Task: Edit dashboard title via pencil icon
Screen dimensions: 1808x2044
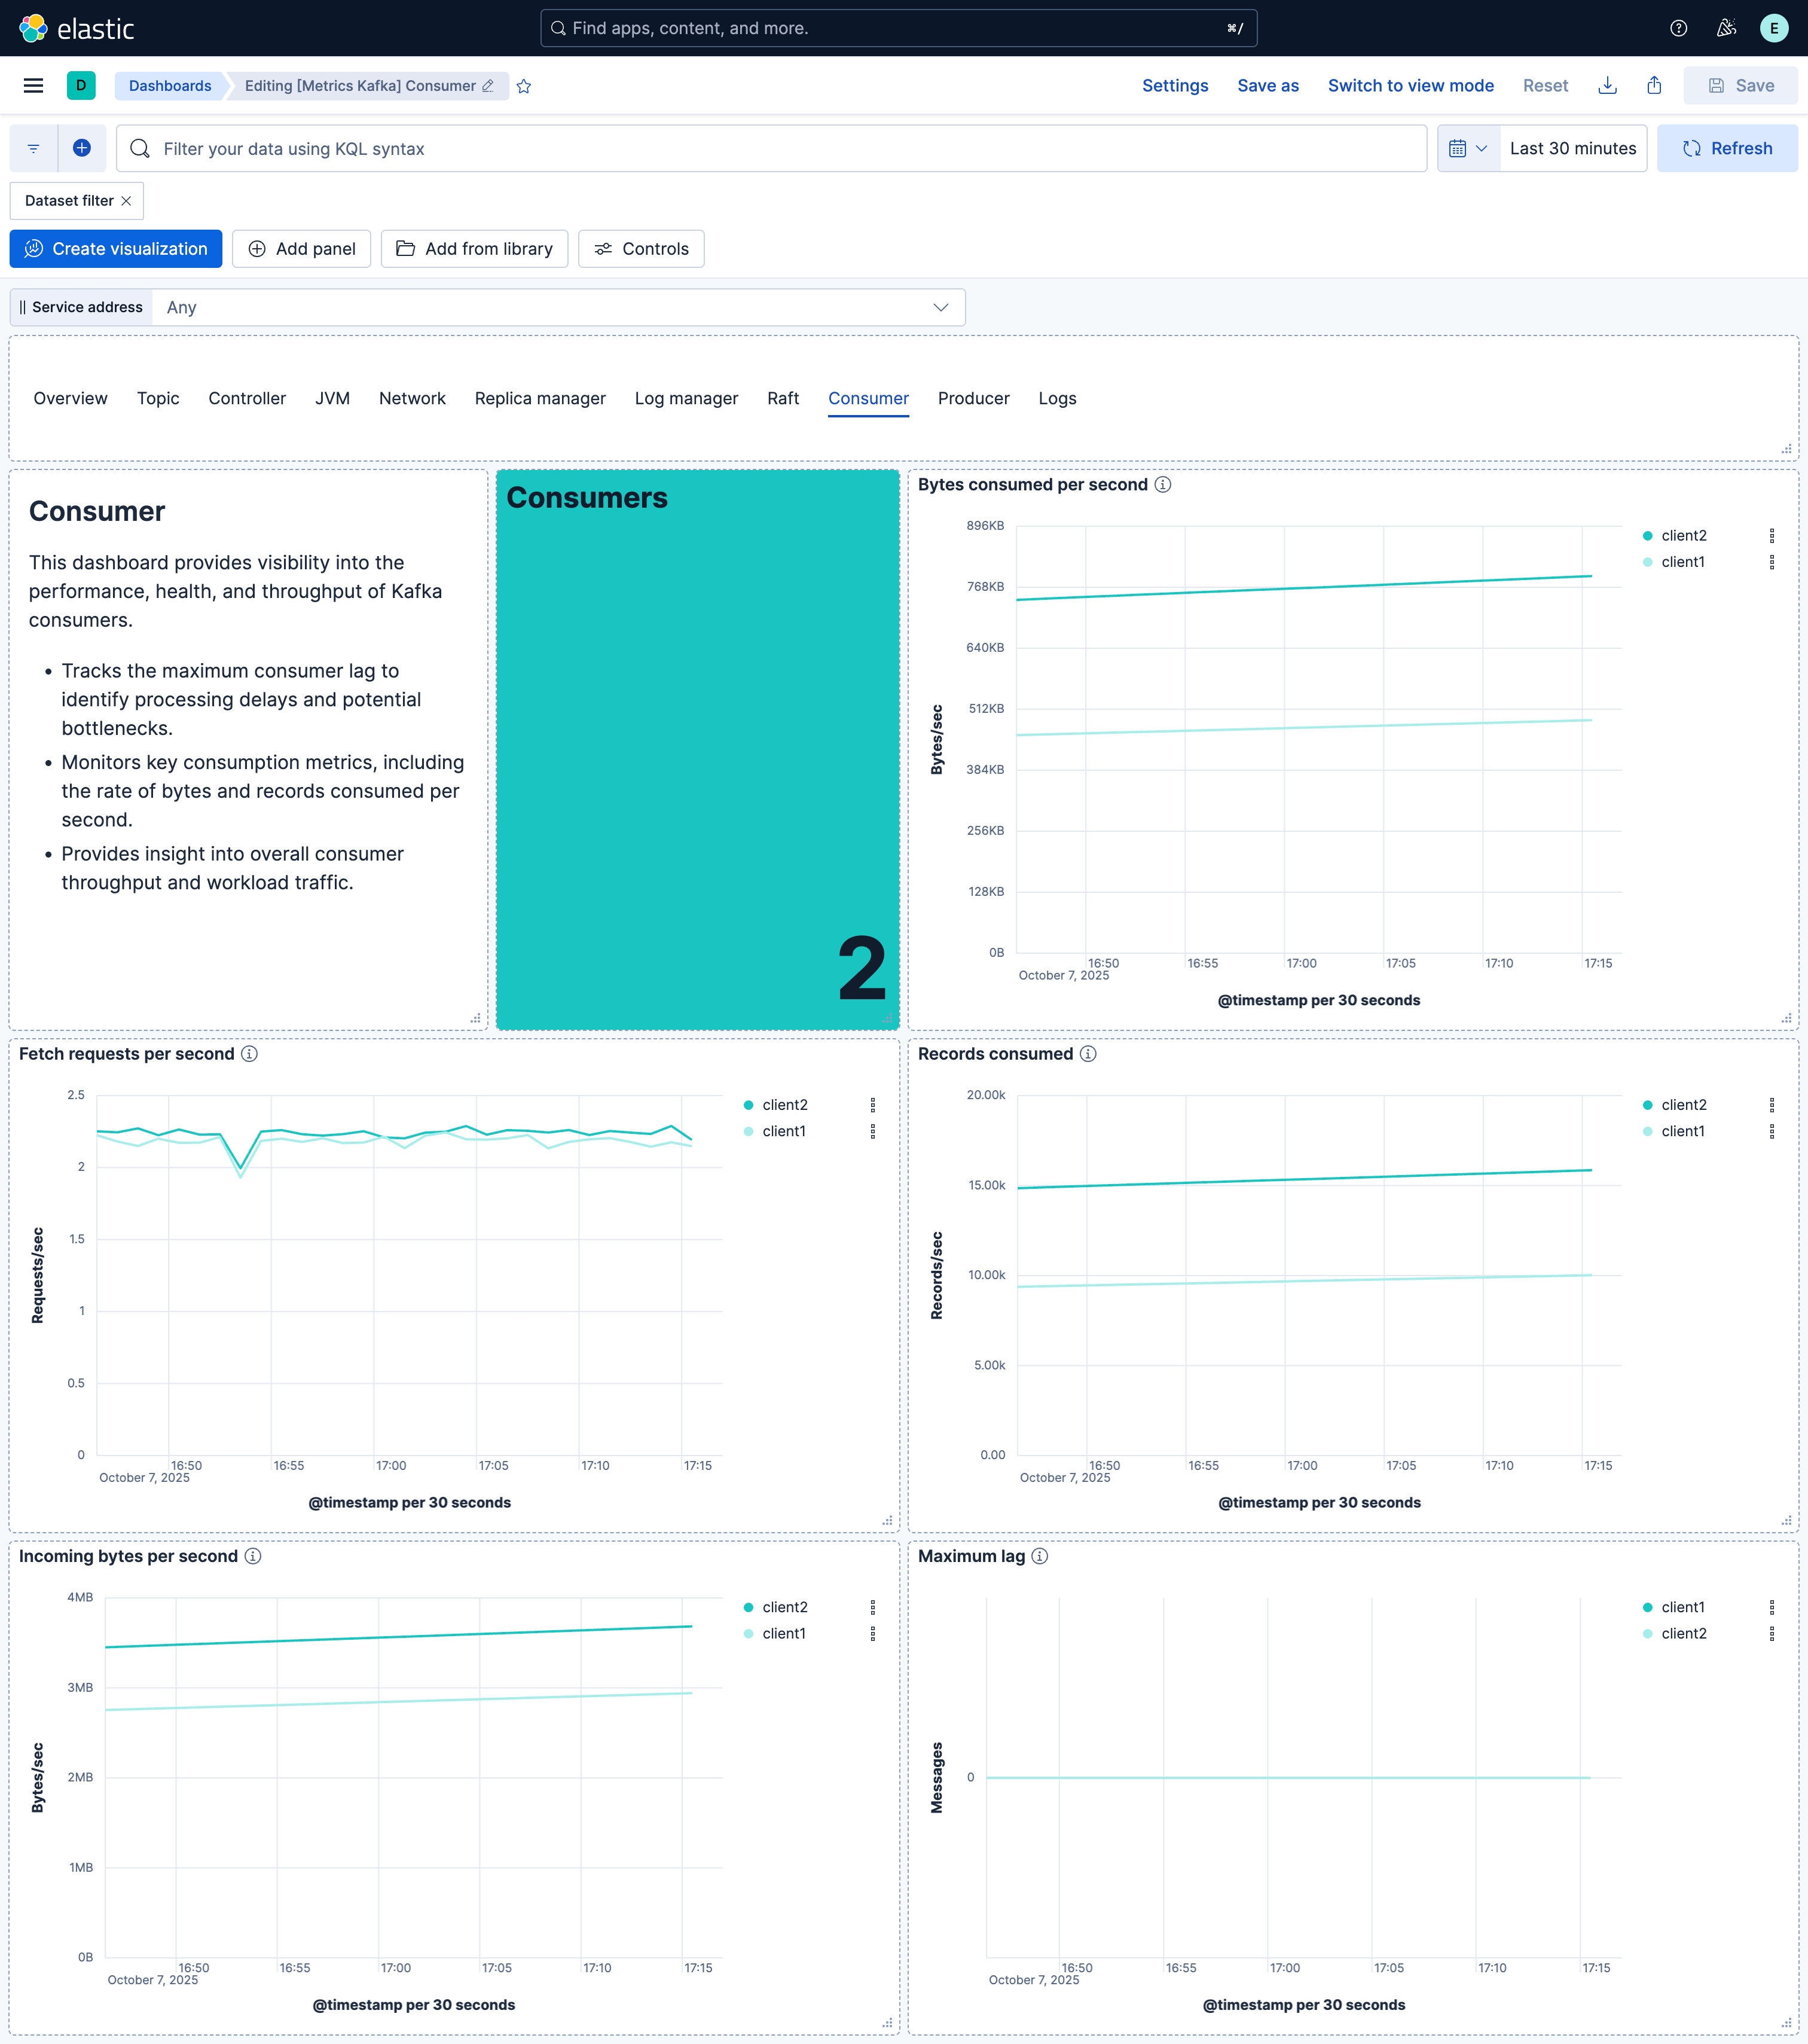Action: pos(488,86)
